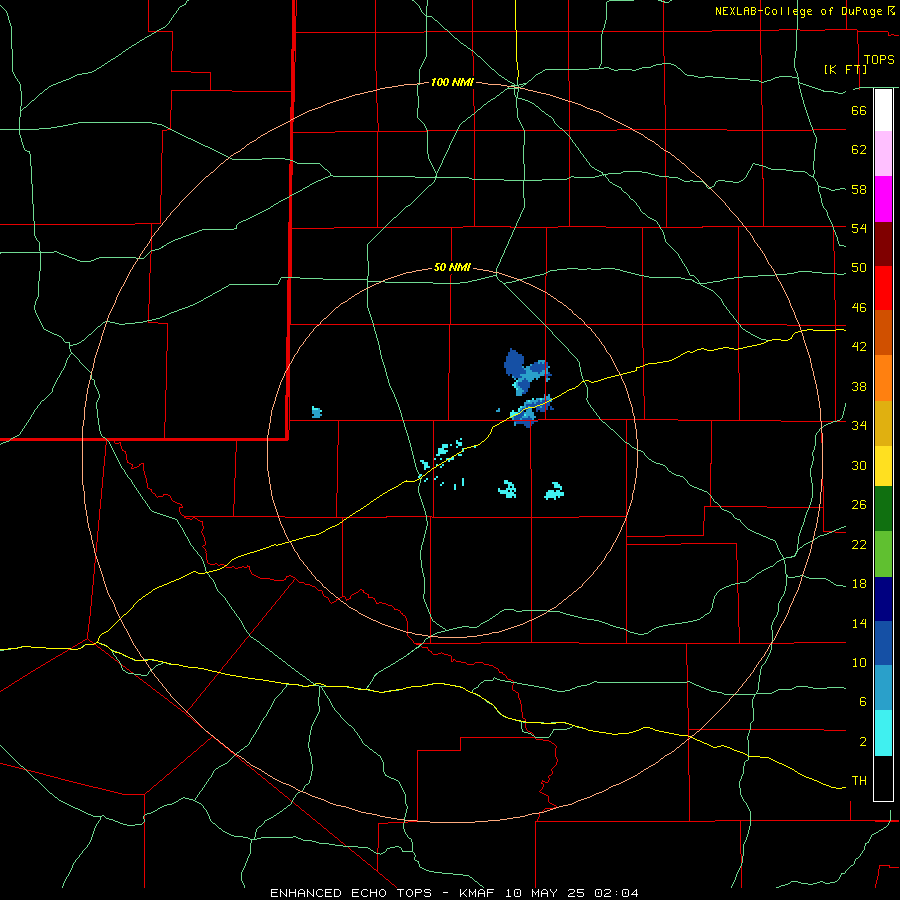Select legend value 2

coord(863,742)
